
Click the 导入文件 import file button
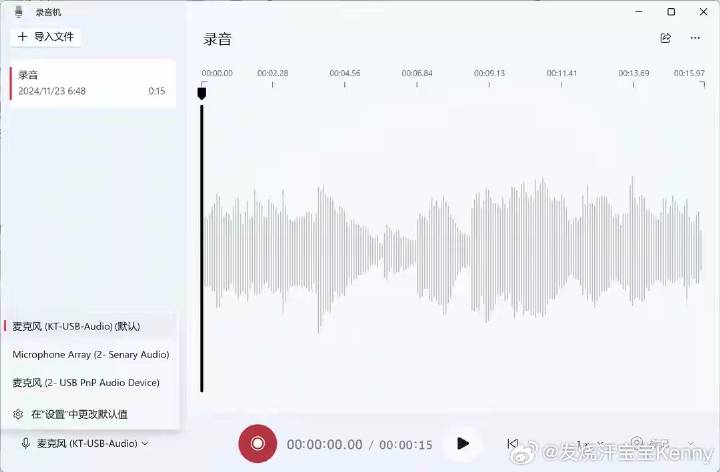[46, 36]
